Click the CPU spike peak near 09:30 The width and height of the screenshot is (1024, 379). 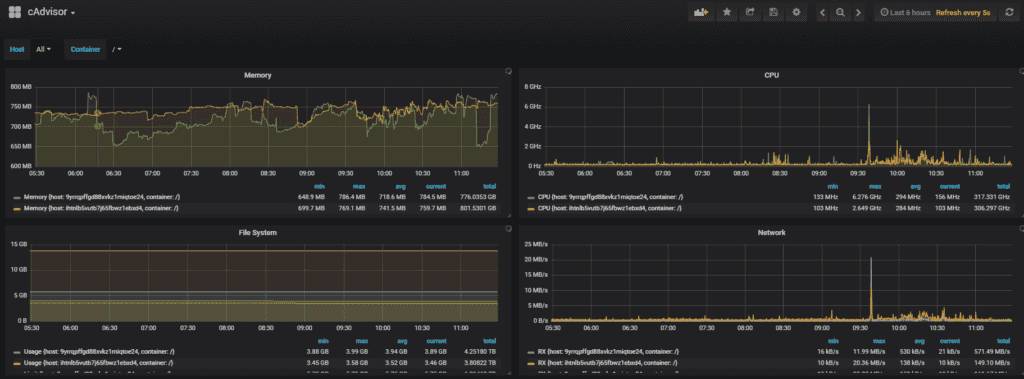(869, 105)
